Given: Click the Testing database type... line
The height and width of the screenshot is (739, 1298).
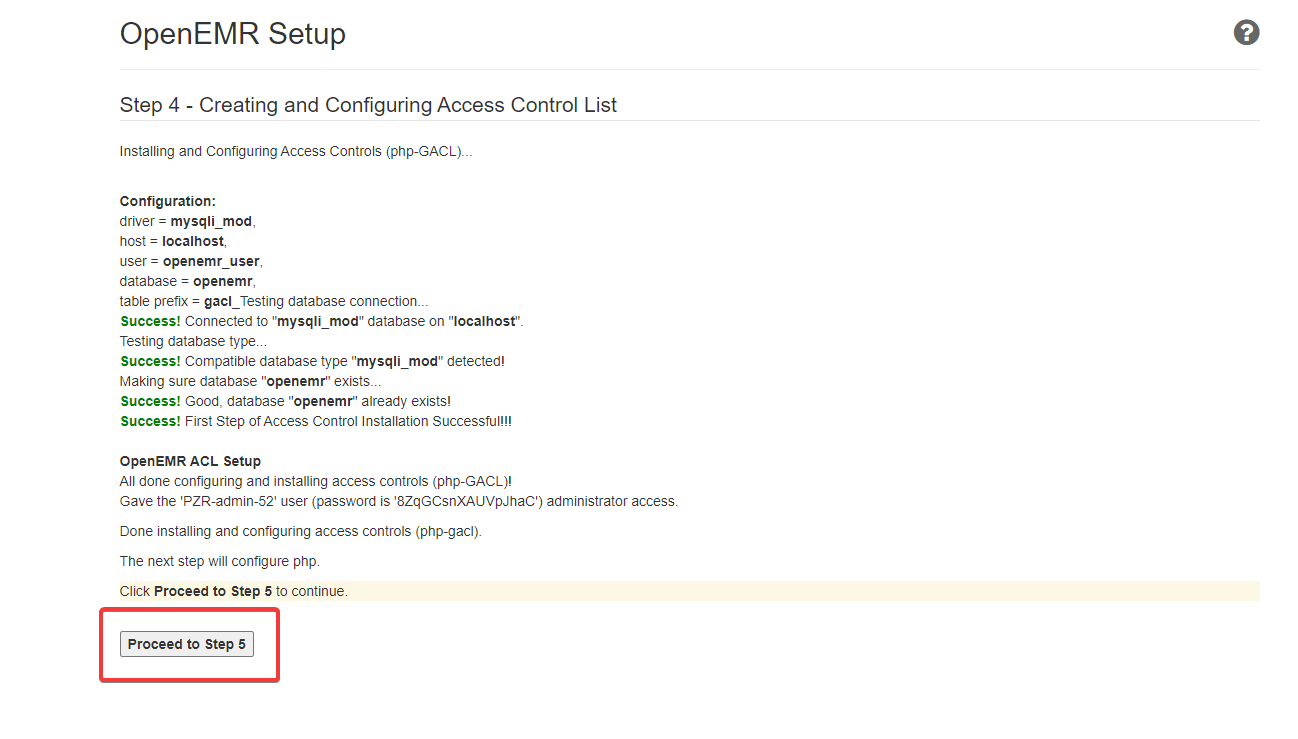Looking at the screenshot, I should coord(193,341).
